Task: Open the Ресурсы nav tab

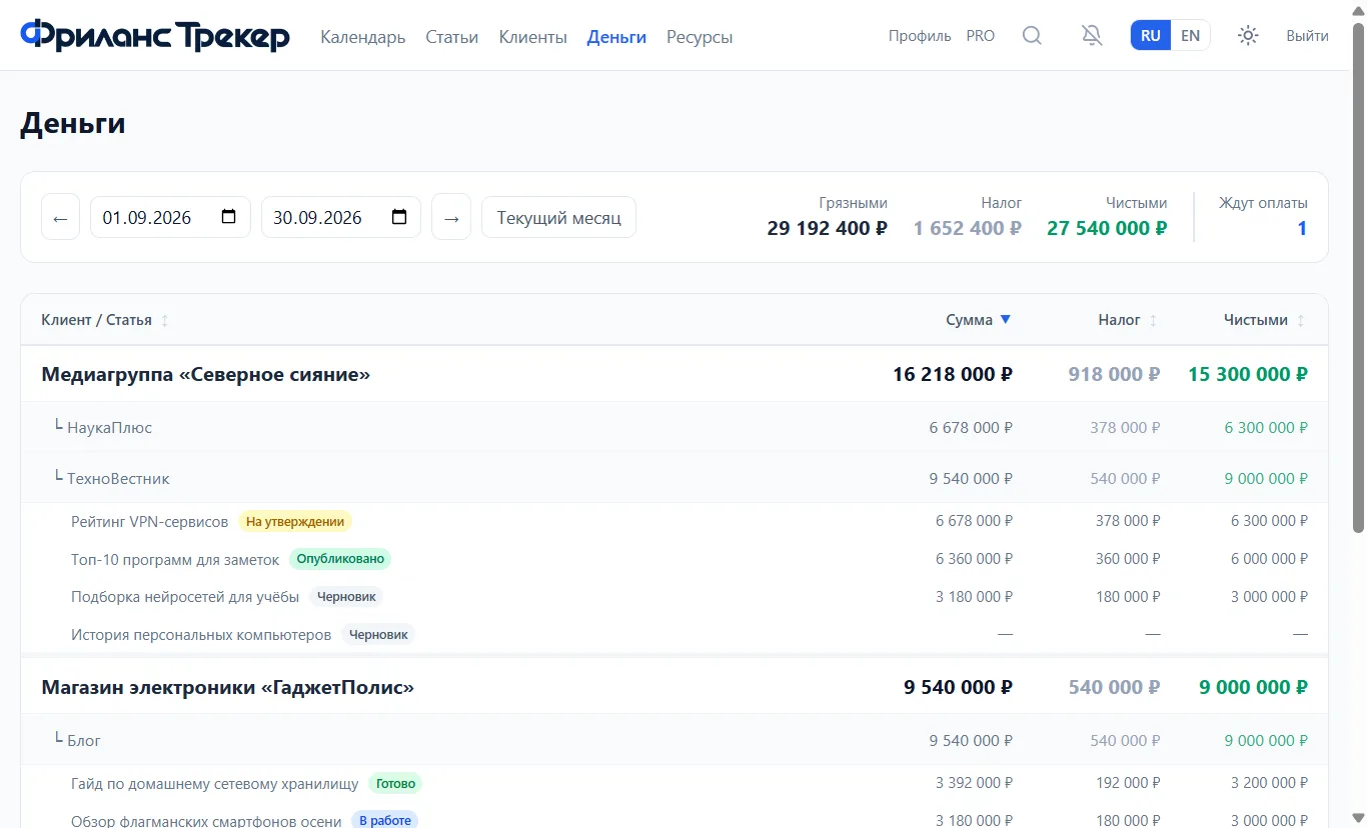Action: (x=700, y=37)
